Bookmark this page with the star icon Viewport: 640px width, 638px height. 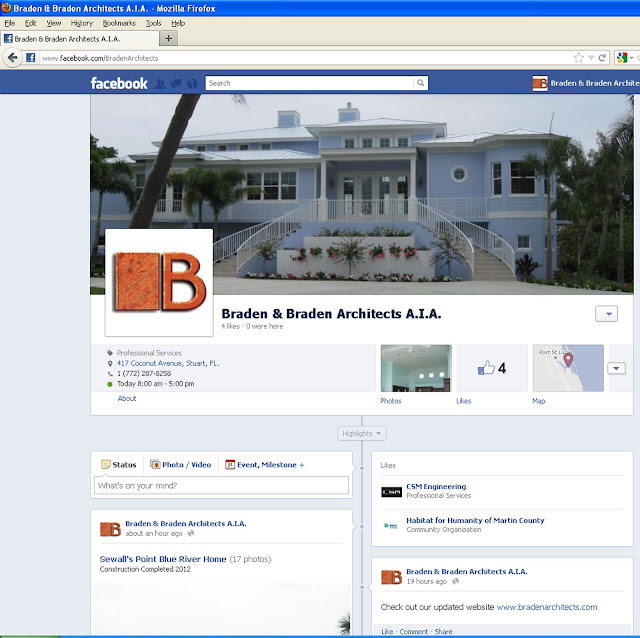[578, 58]
